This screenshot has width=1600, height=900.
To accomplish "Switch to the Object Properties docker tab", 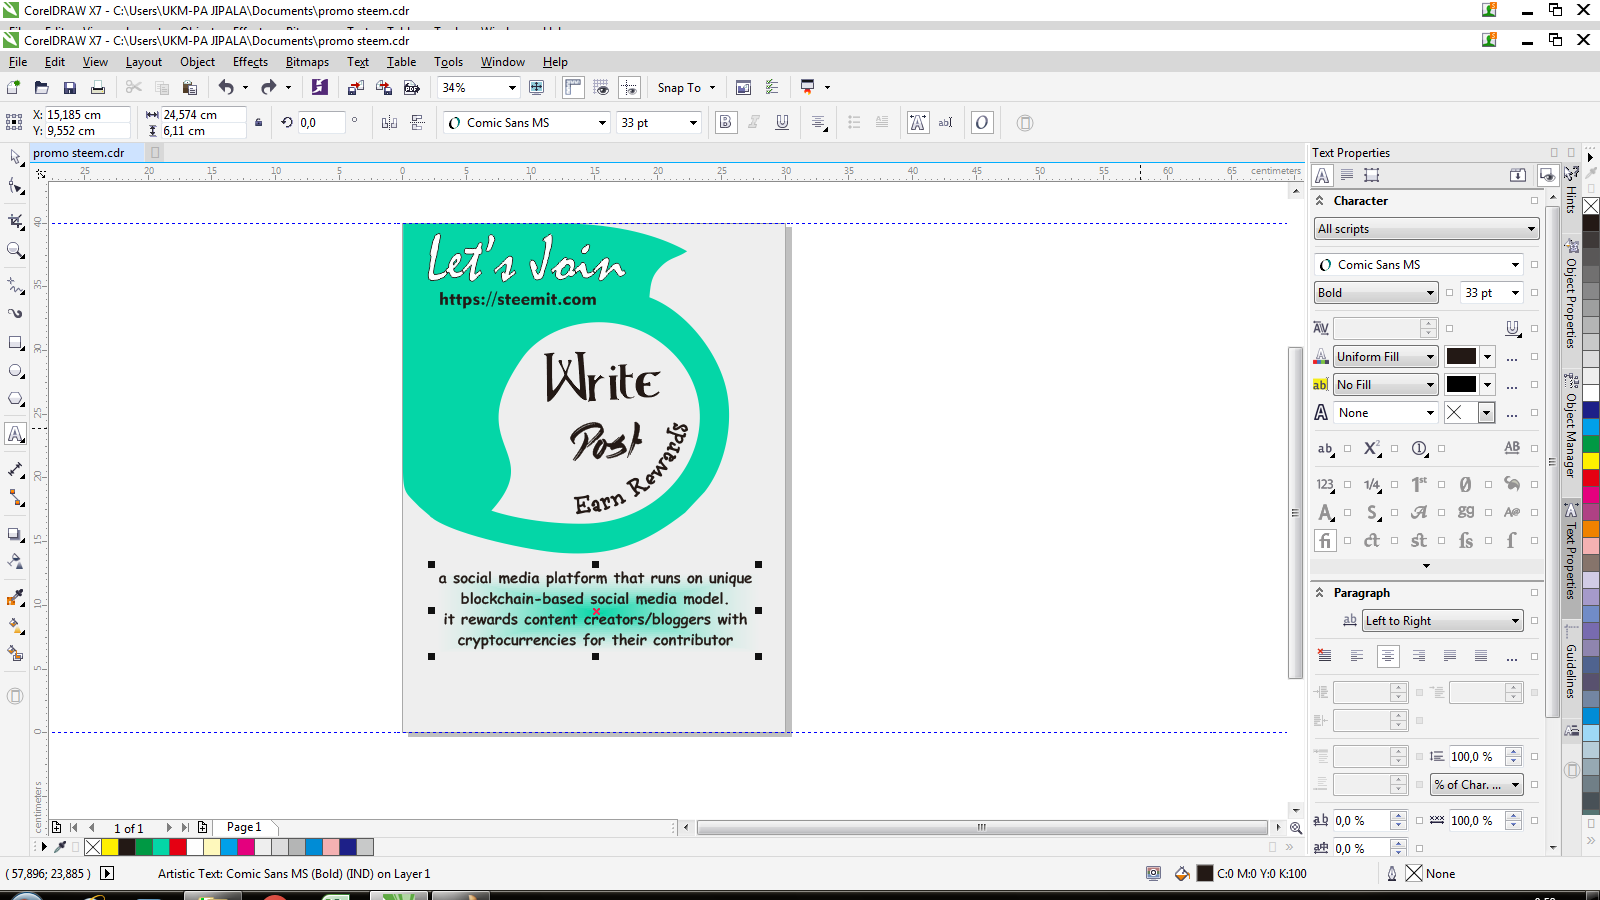I will [x=1571, y=296].
